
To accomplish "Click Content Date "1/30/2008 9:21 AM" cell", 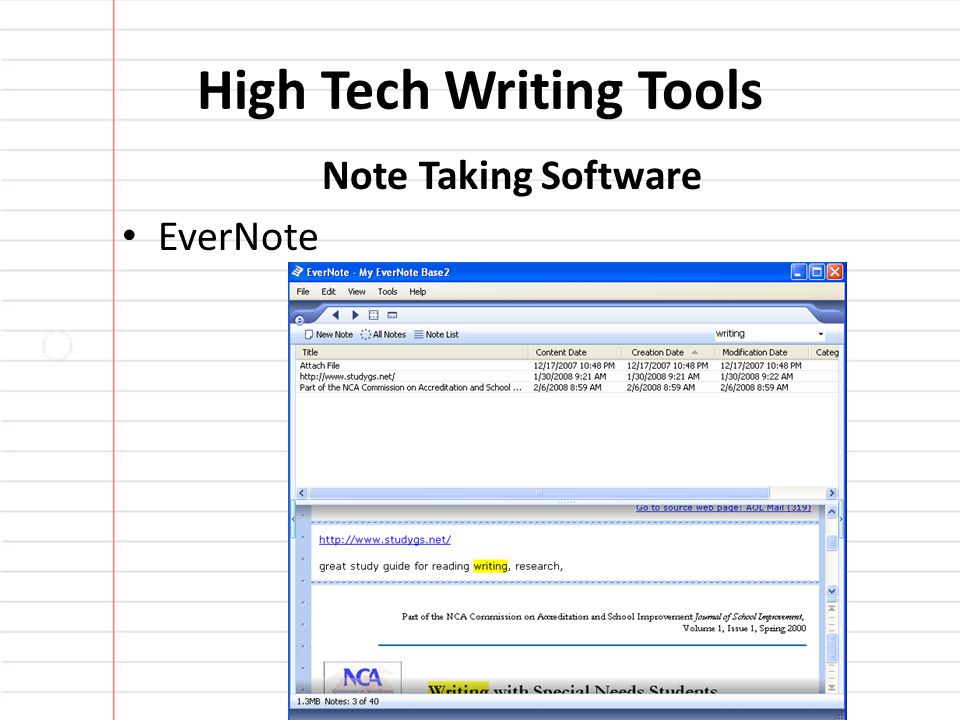I will pos(570,377).
